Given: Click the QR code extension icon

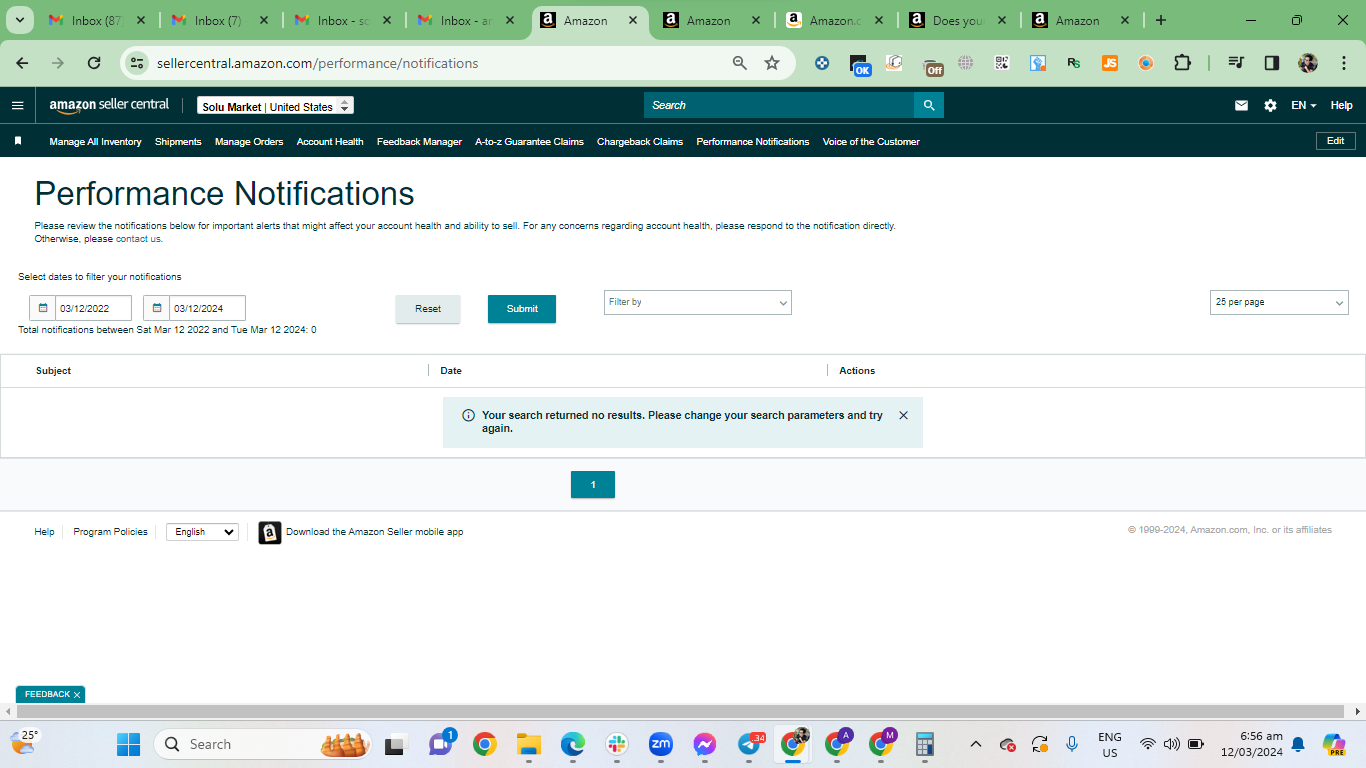Looking at the screenshot, I should pyautogui.click(x=1002, y=63).
